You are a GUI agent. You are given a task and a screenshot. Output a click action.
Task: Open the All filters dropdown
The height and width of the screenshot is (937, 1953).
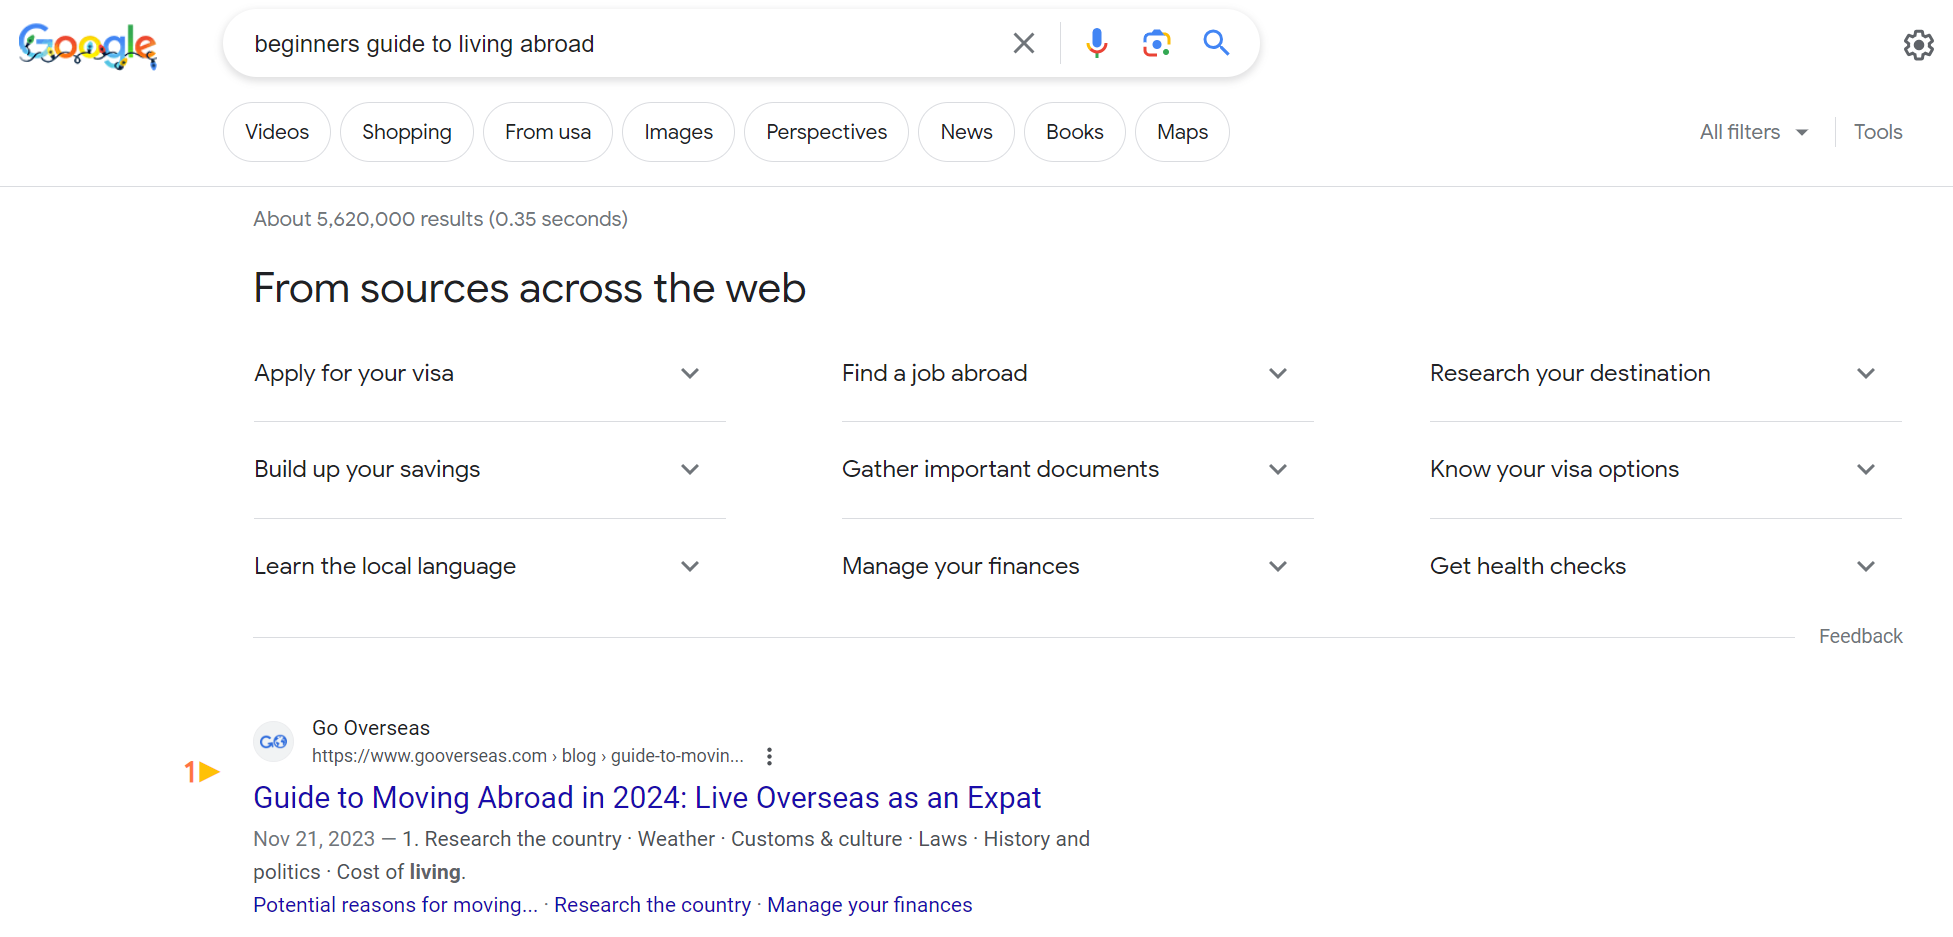1754,132
